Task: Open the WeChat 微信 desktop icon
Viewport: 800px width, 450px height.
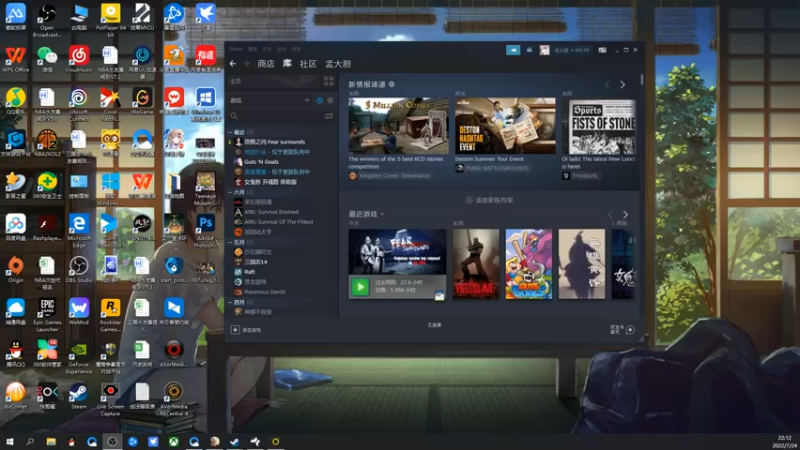Action: [47, 59]
